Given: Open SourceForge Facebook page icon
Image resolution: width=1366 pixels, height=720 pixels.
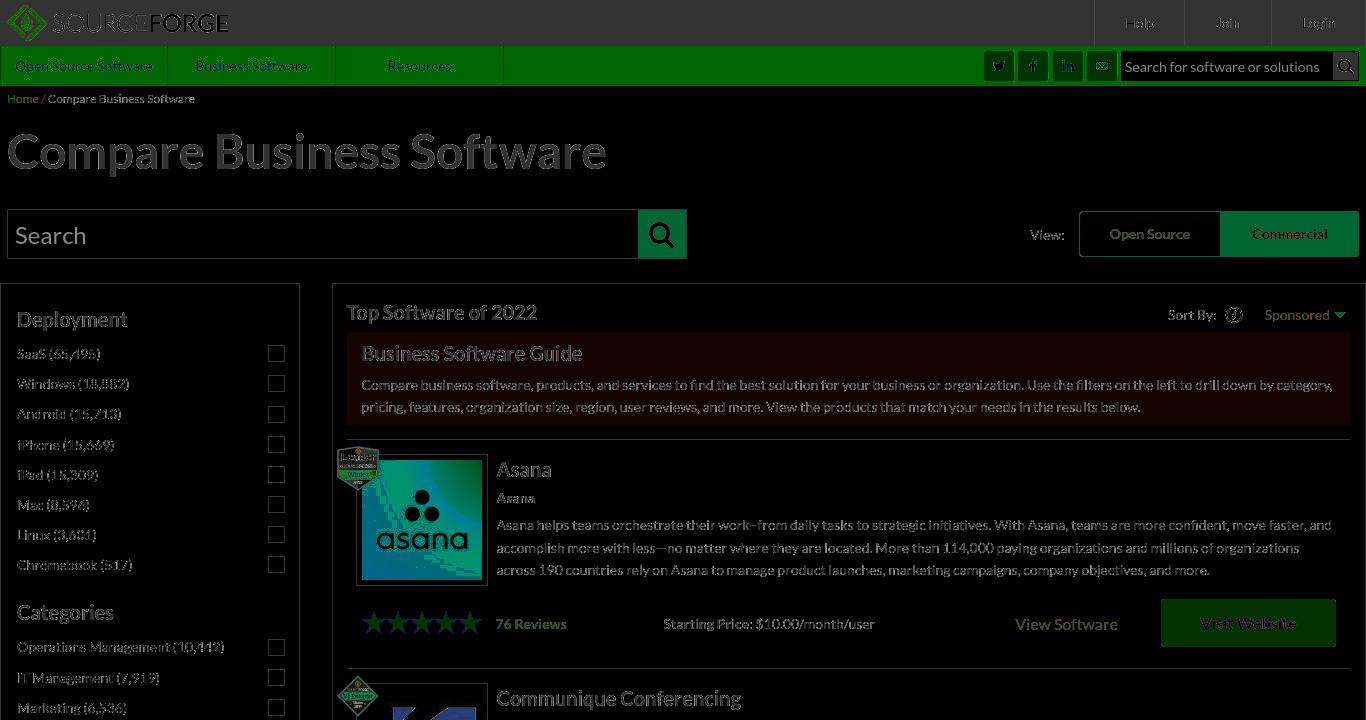Looking at the screenshot, I should (x=1033, y=67).
